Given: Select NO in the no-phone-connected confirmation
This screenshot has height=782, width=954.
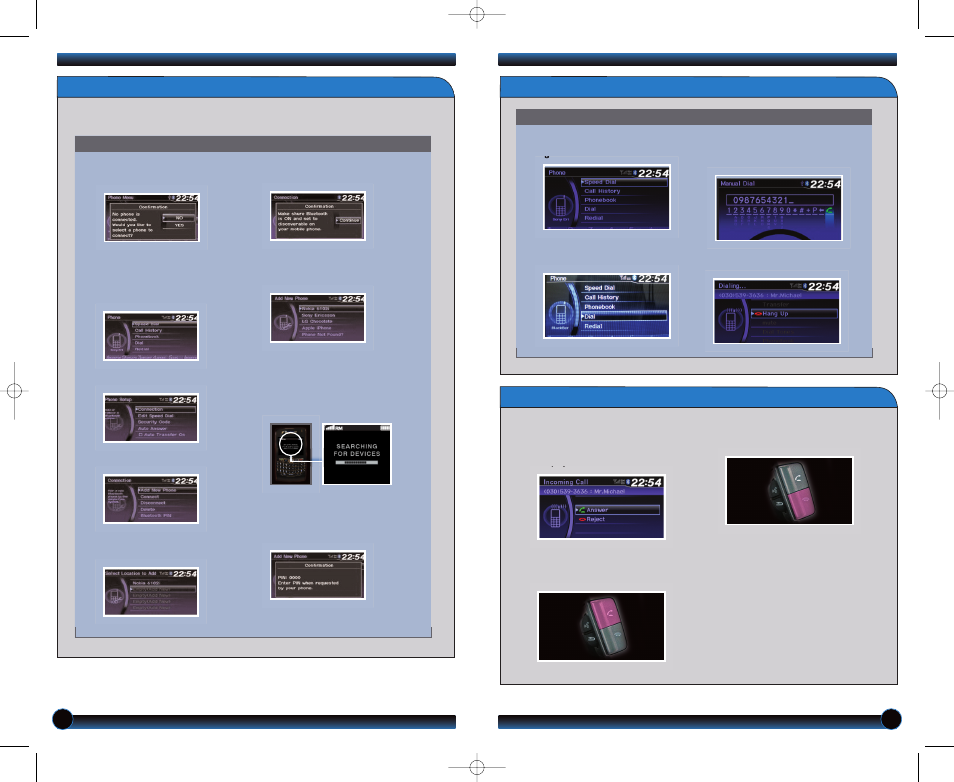Looking at the screenshot, I should [x=179, y=217].
